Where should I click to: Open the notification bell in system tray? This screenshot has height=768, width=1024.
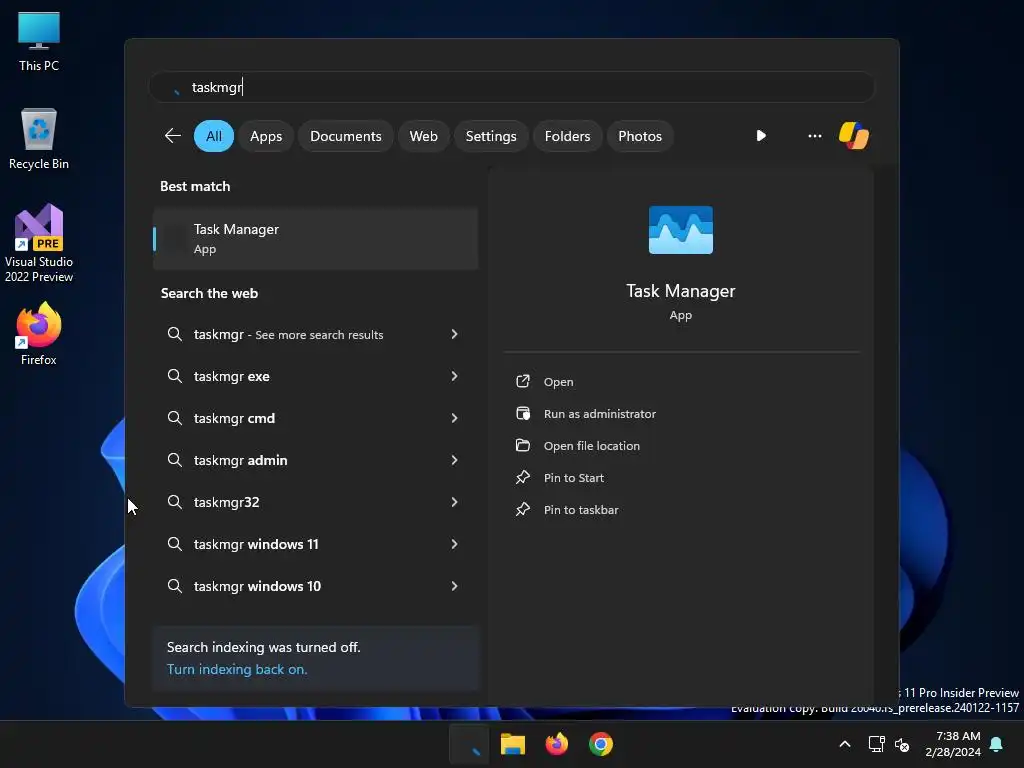tap(996, 744)
